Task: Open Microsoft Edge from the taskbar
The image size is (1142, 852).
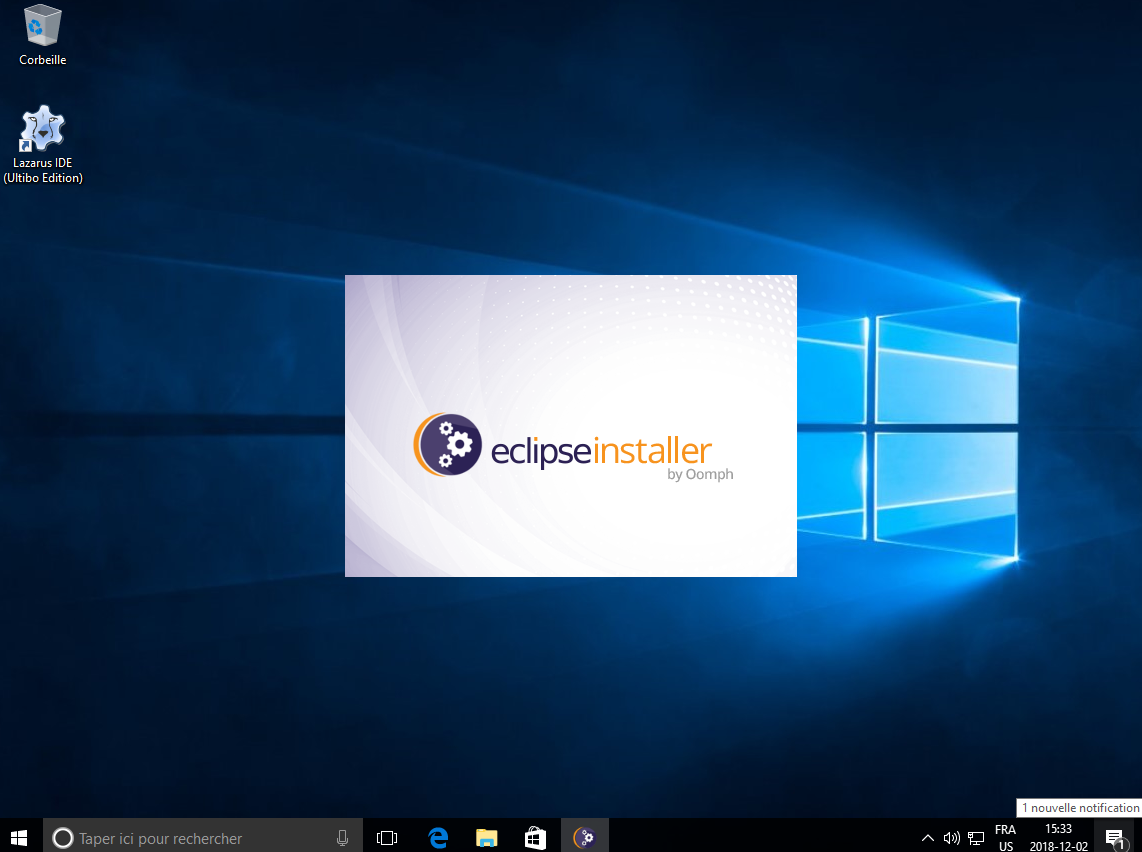Action: 438,837
